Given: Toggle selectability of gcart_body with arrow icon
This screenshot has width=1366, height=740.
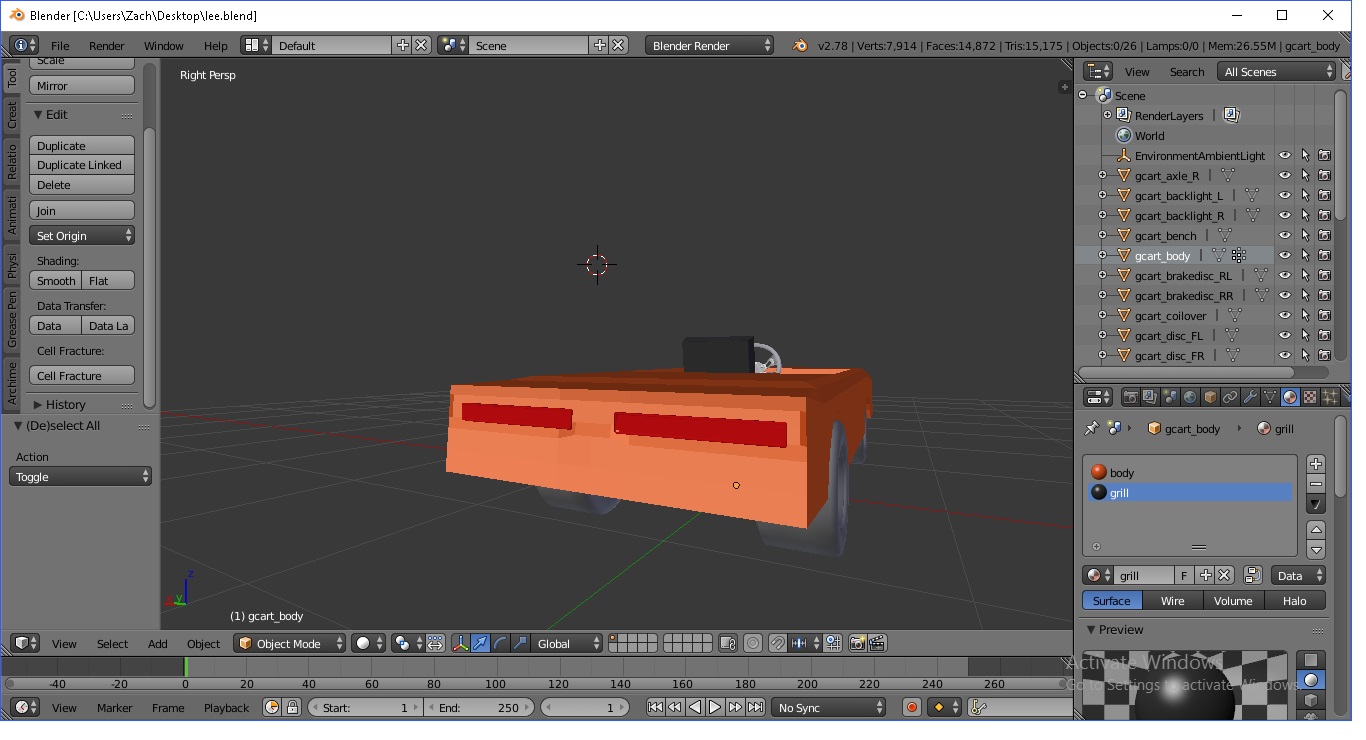Looking at the screenshot, I should pyautogui.click(x=1305, y=255).
